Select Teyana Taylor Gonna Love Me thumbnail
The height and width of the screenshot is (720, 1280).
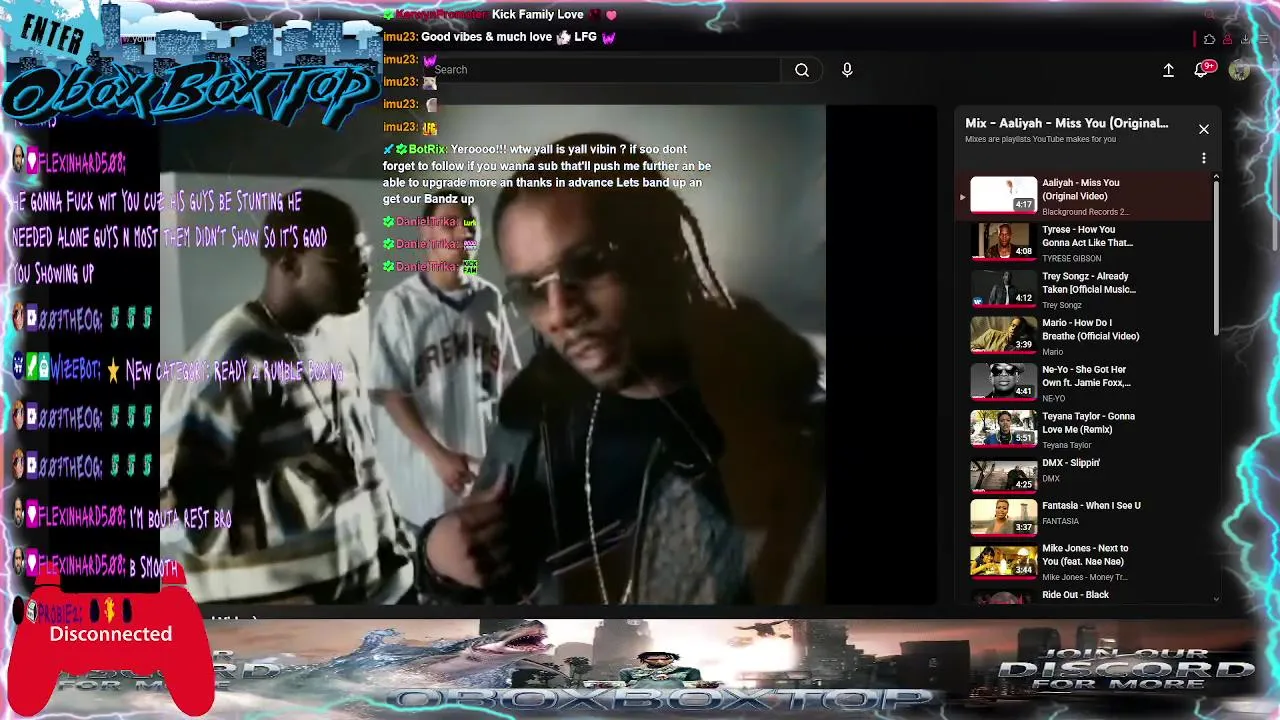(1003, 428)
